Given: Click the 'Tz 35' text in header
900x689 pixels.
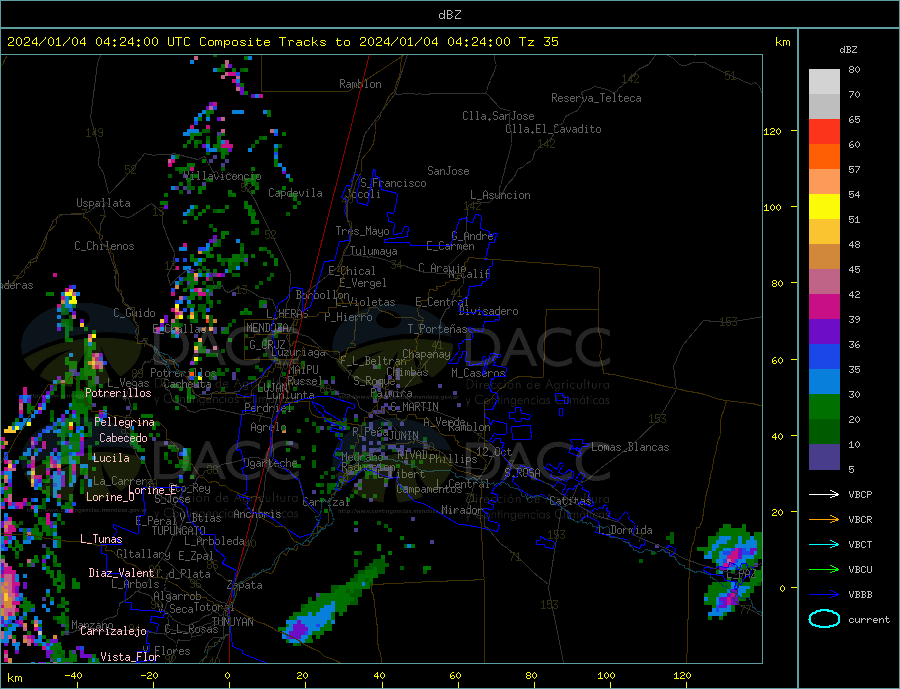Looking at the screenshot, I should point(538,42).
